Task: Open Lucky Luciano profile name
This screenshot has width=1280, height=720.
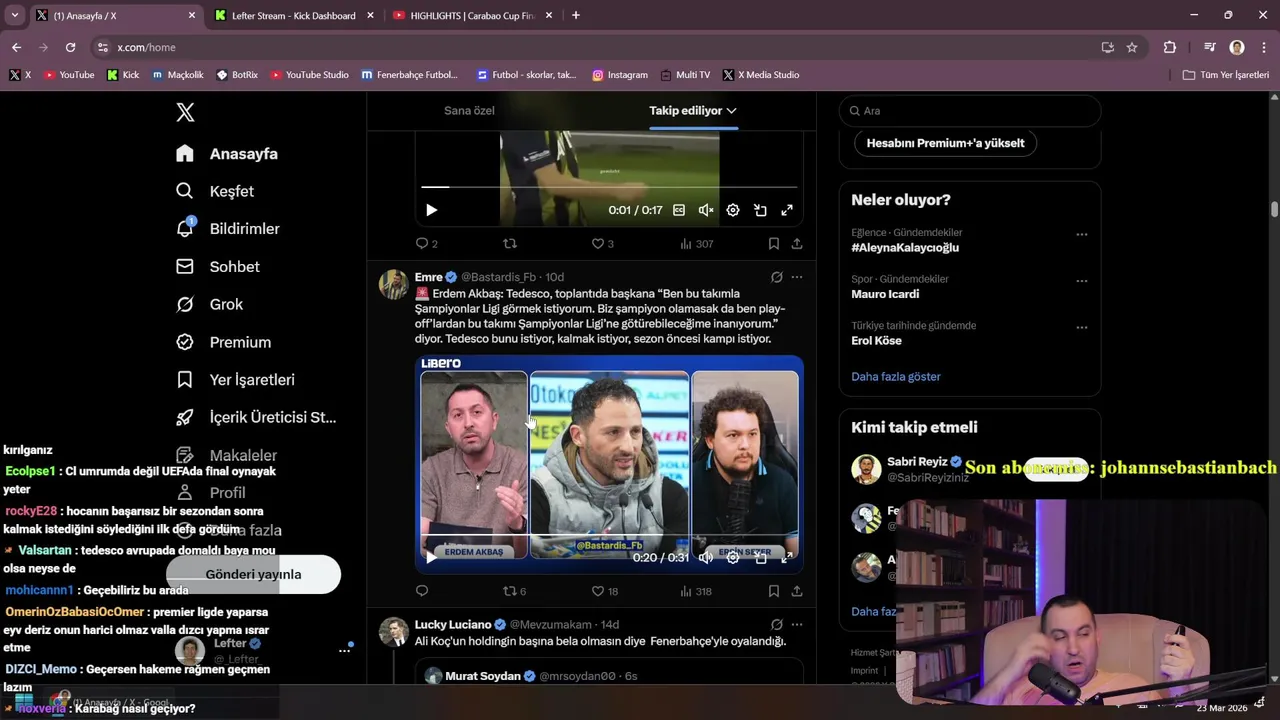Action: click(x=453, y=625)
